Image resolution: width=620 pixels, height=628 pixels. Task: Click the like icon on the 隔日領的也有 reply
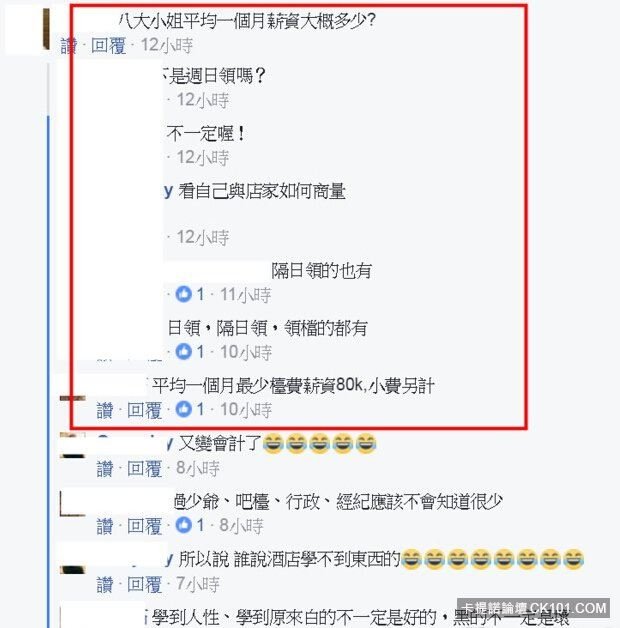183,294
